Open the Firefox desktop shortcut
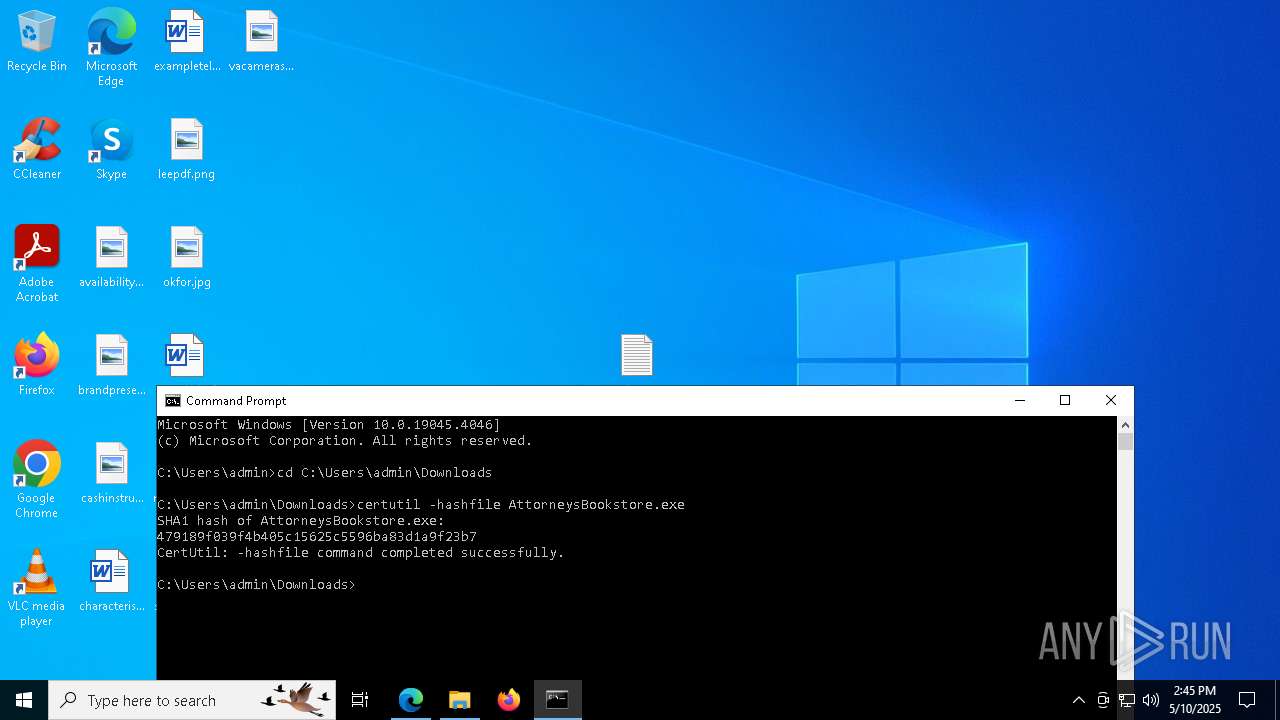The image size is (1280, 720). coord(37,366)
